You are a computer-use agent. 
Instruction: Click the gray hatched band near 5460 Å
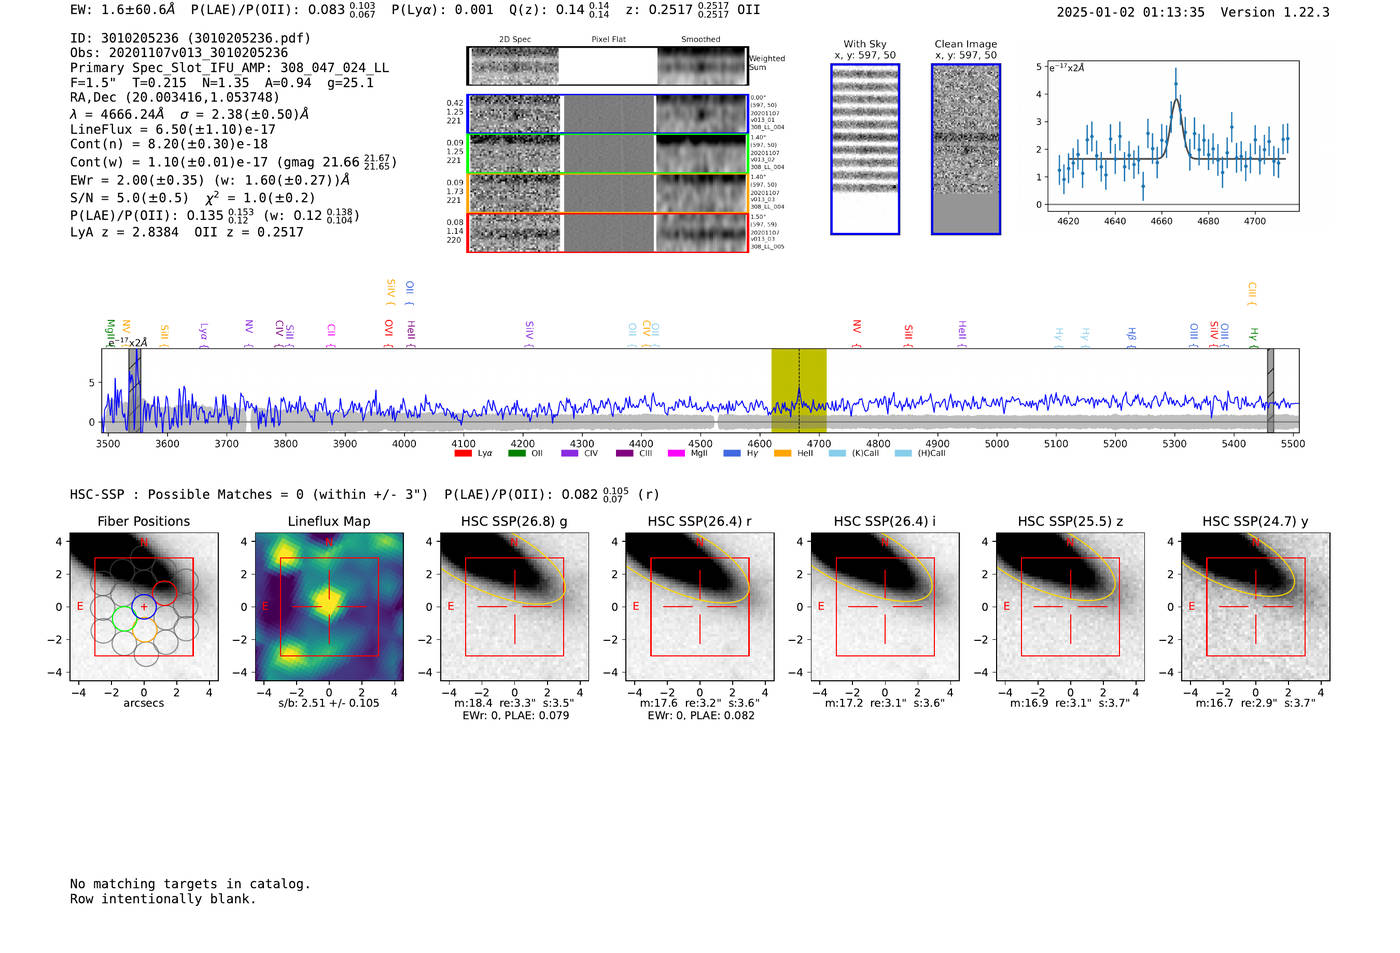coord(1270,390)
